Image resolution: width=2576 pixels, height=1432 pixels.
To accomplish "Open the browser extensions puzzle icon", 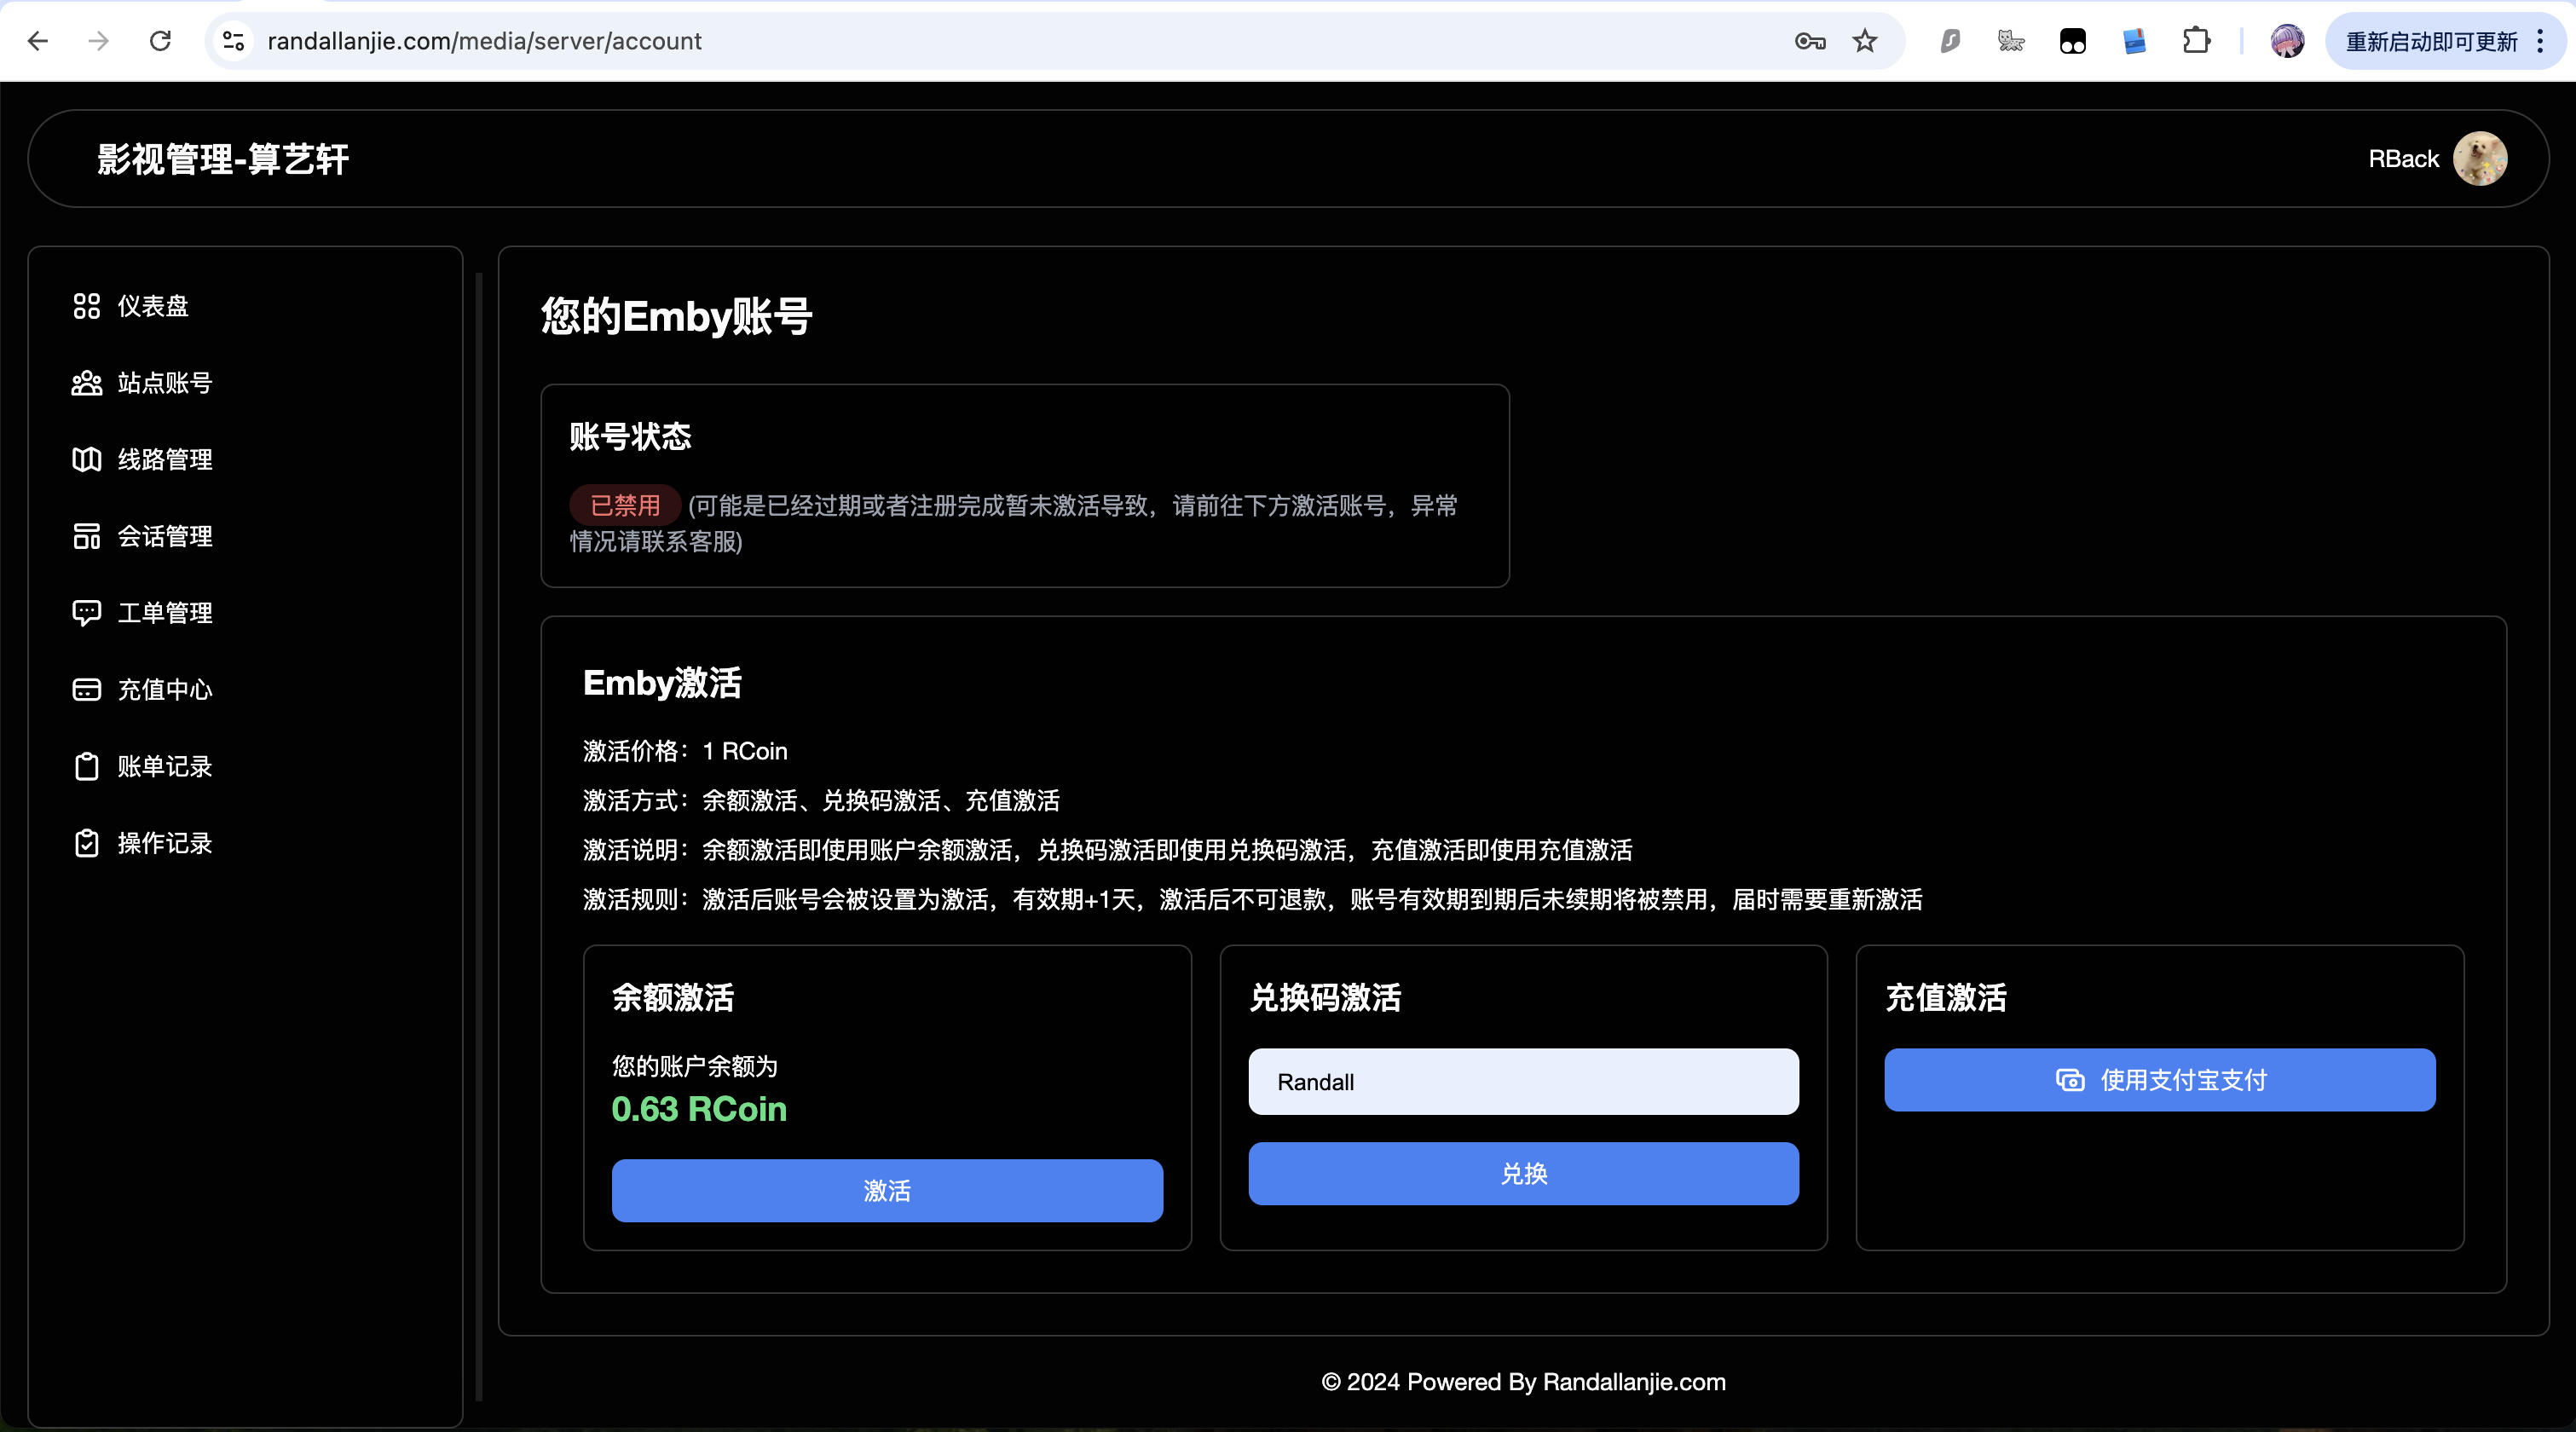I will [x=2196, y=41].
